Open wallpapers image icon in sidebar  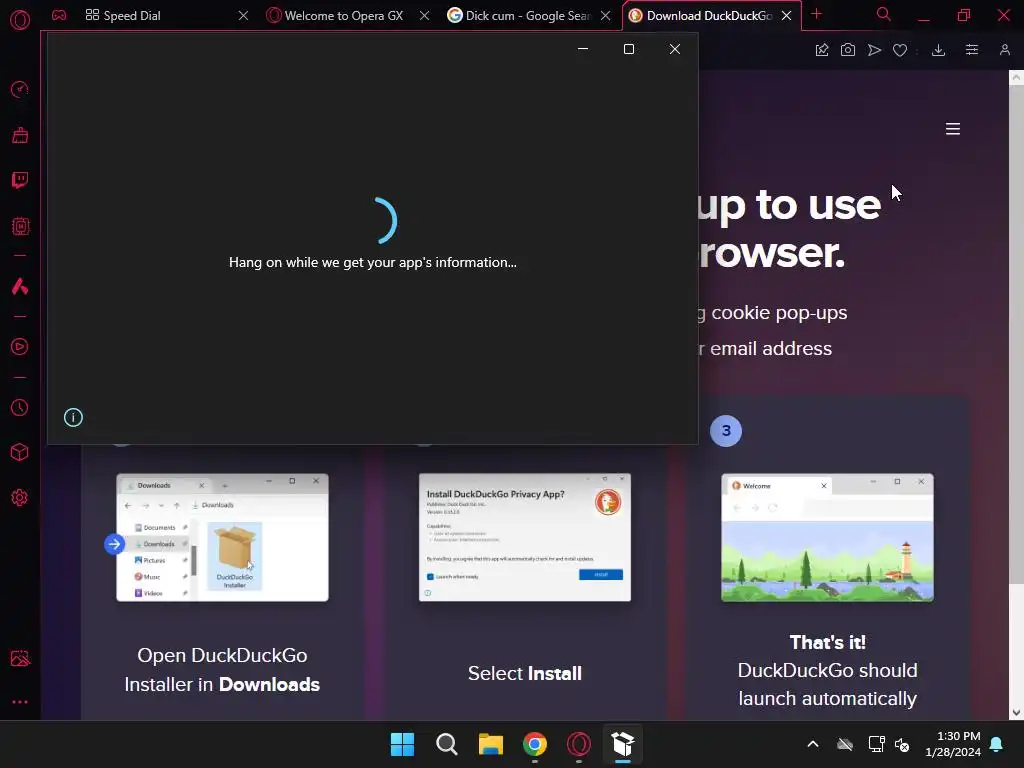point(20,658)
